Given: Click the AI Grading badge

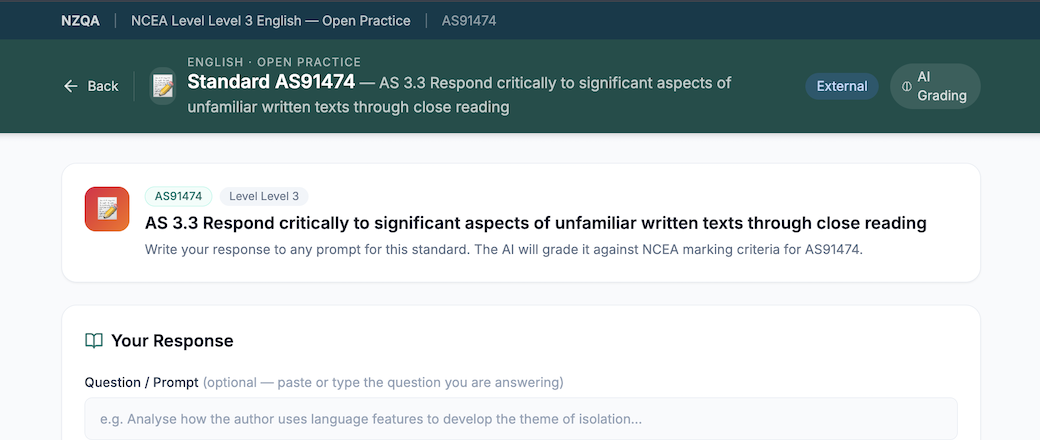Looking at the screenshot, I should tap(935, 86).
